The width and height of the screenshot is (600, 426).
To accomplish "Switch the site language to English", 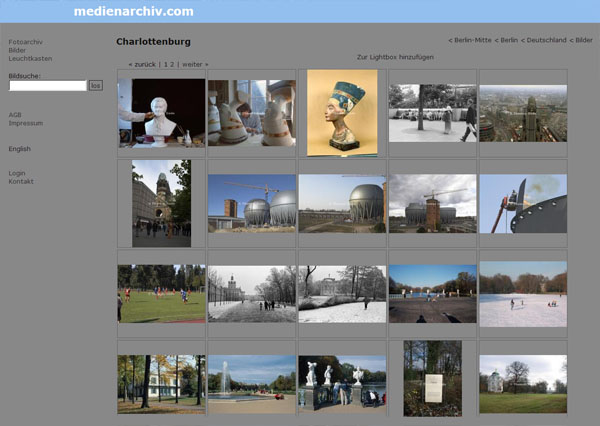I will pos(19,148).
